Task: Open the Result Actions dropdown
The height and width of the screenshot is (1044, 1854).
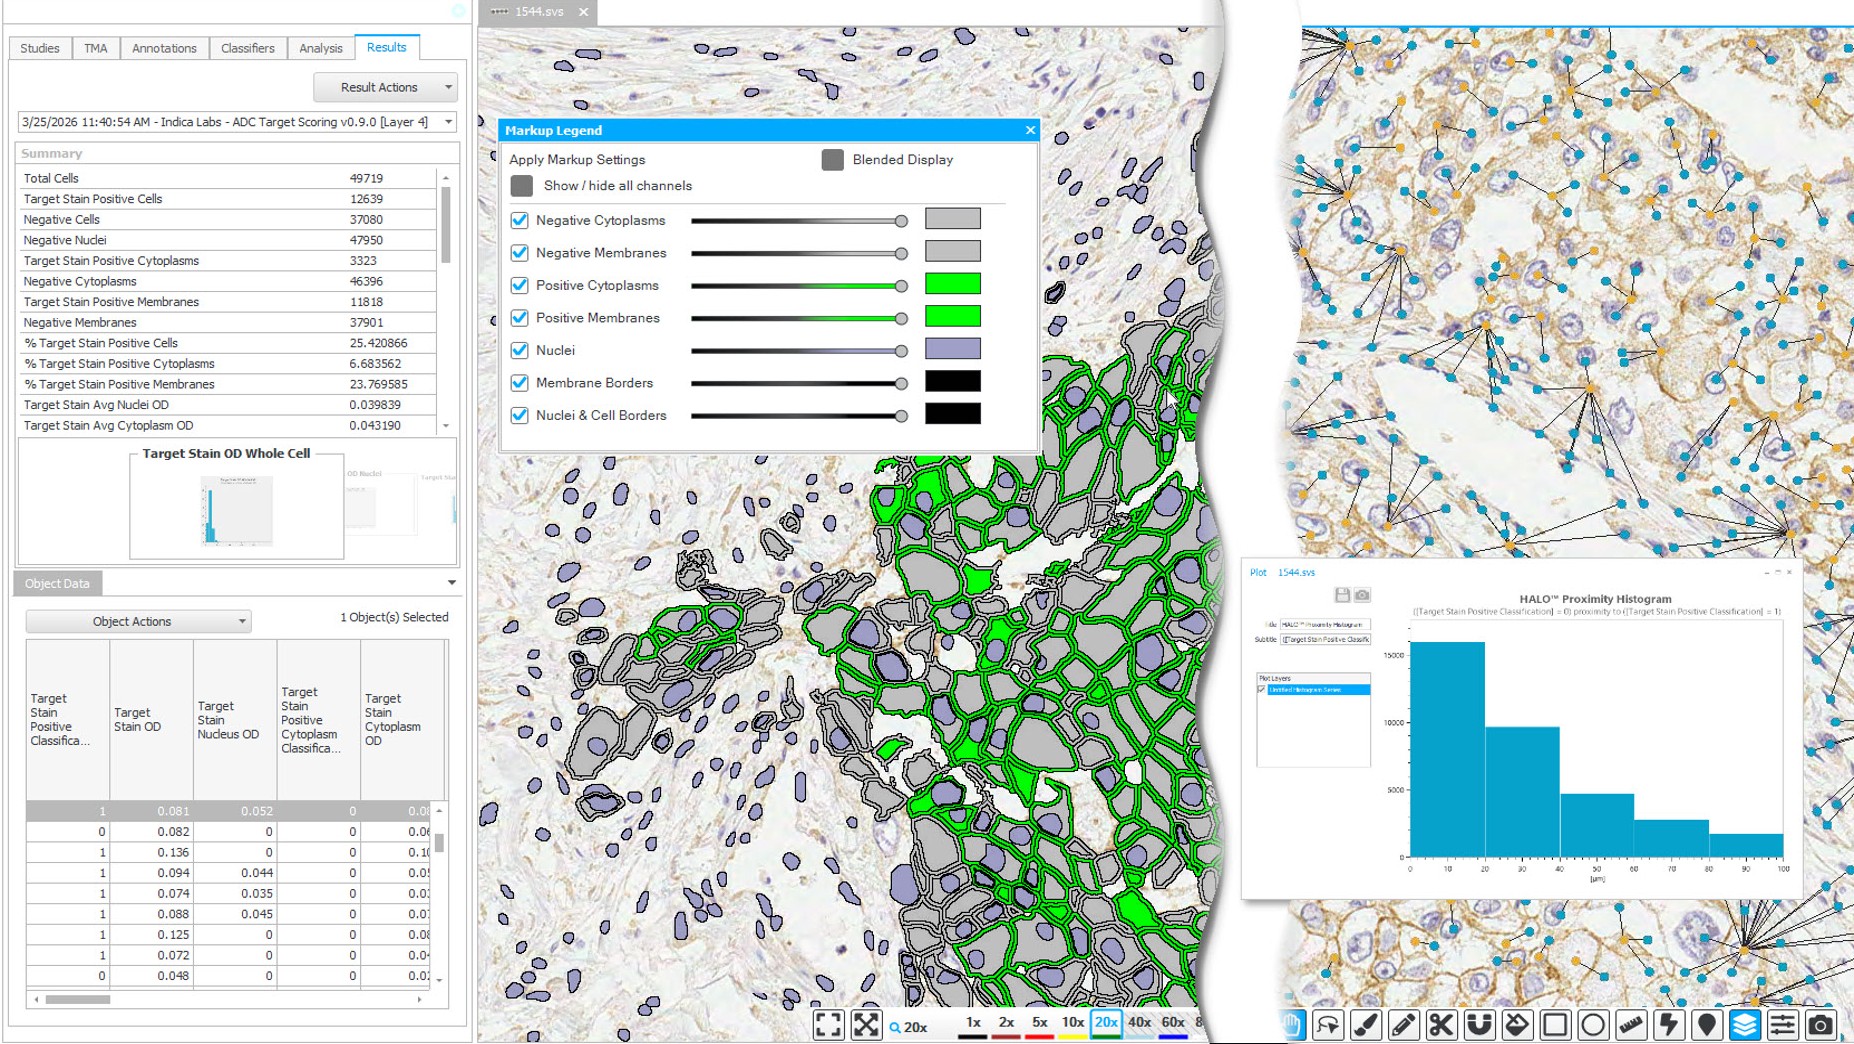Action: pyautogui.click(x=385, y=87)
